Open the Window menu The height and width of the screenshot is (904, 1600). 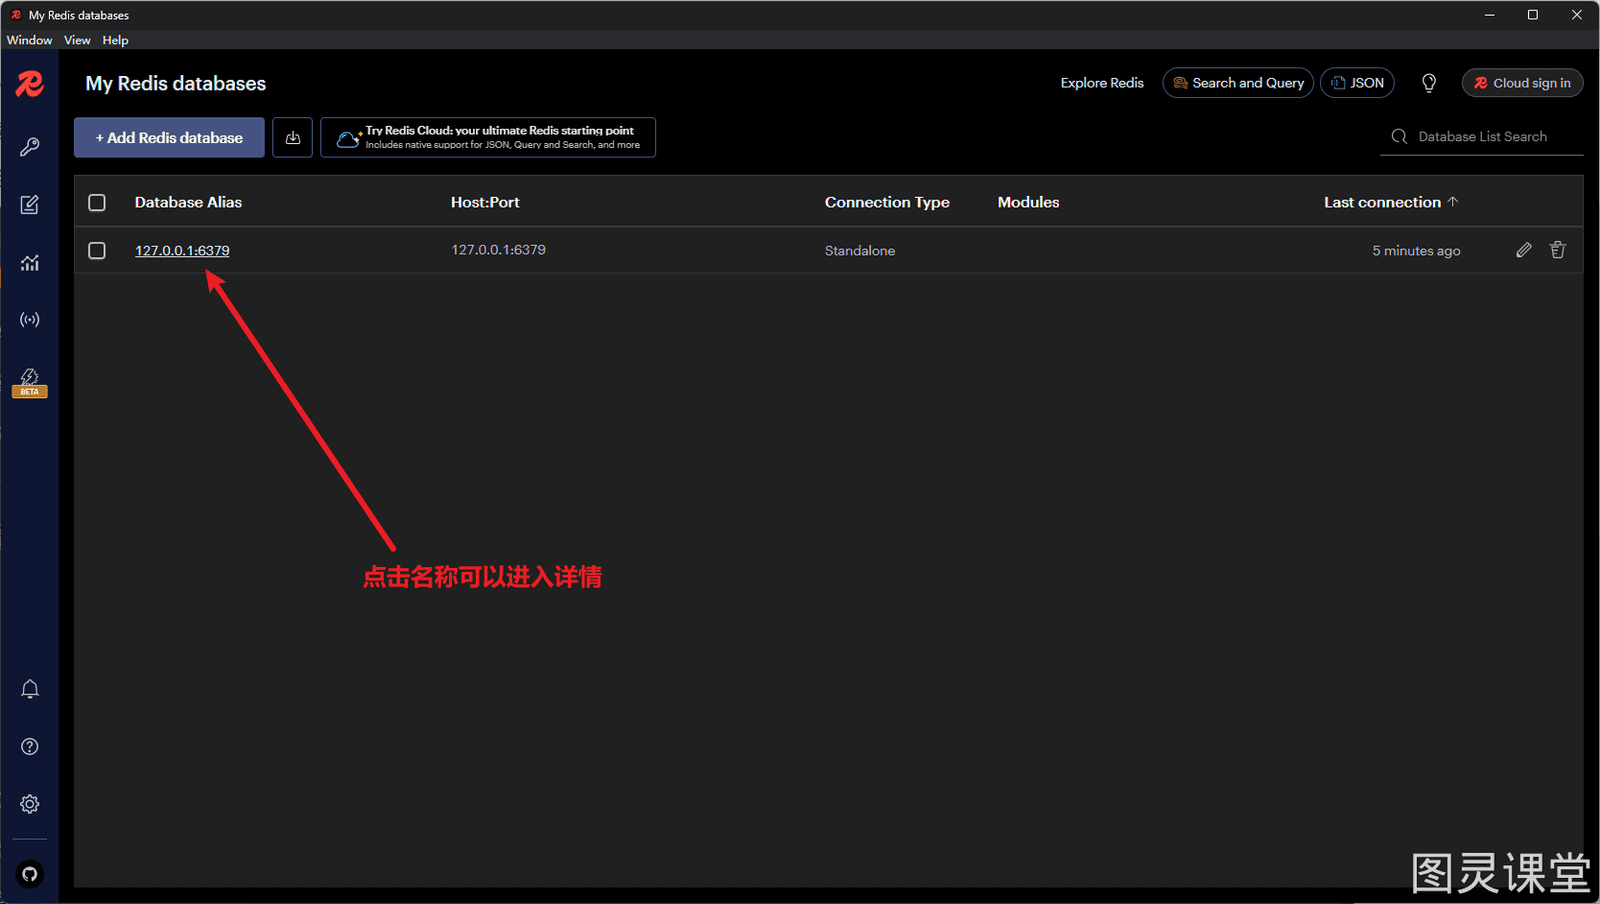30,40
